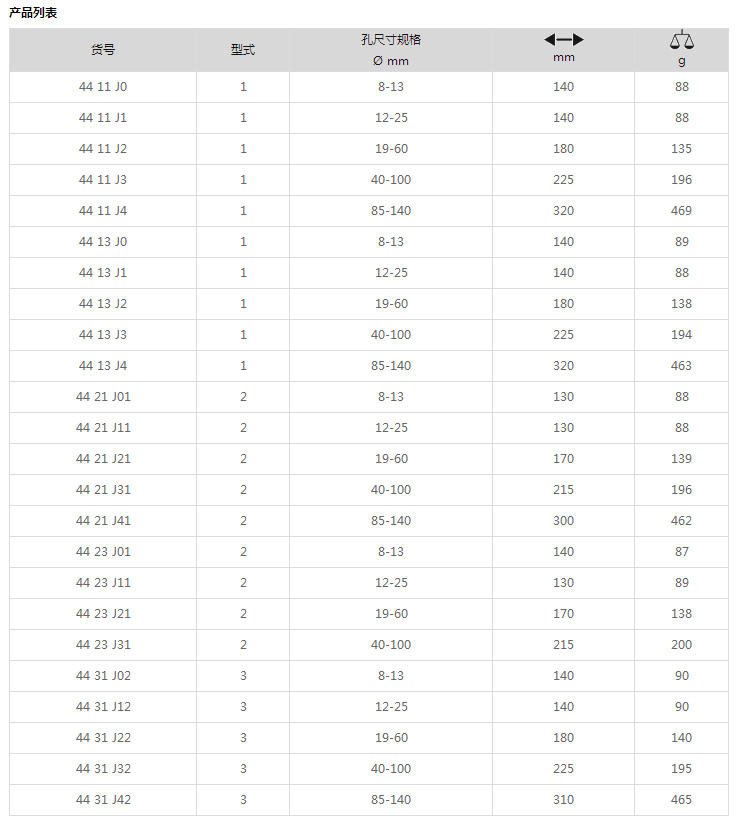Viewport: 745px width, 829px height.
Task: Select article number 44 11 J0
Action: [103, 87]
